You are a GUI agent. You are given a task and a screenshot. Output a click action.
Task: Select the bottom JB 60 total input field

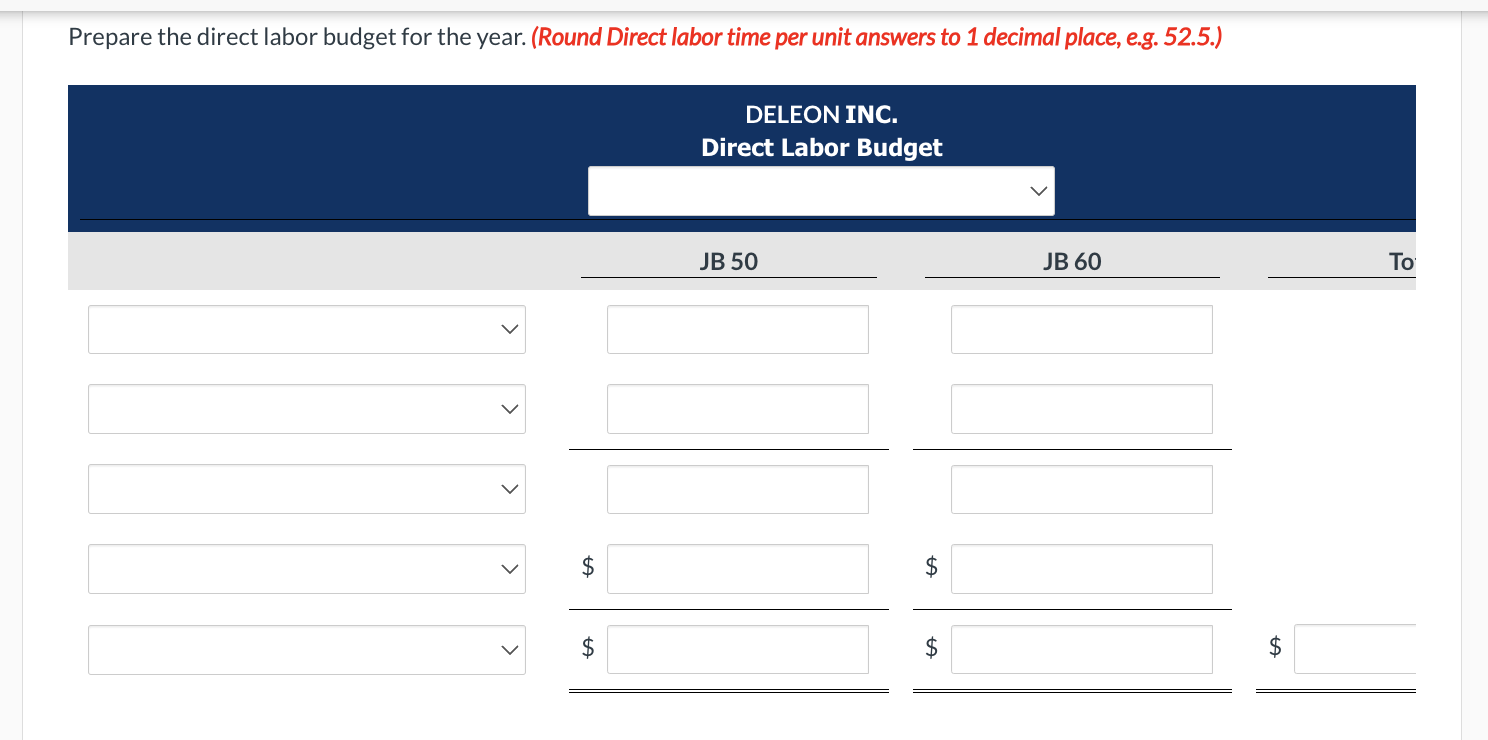[1081, 649]
